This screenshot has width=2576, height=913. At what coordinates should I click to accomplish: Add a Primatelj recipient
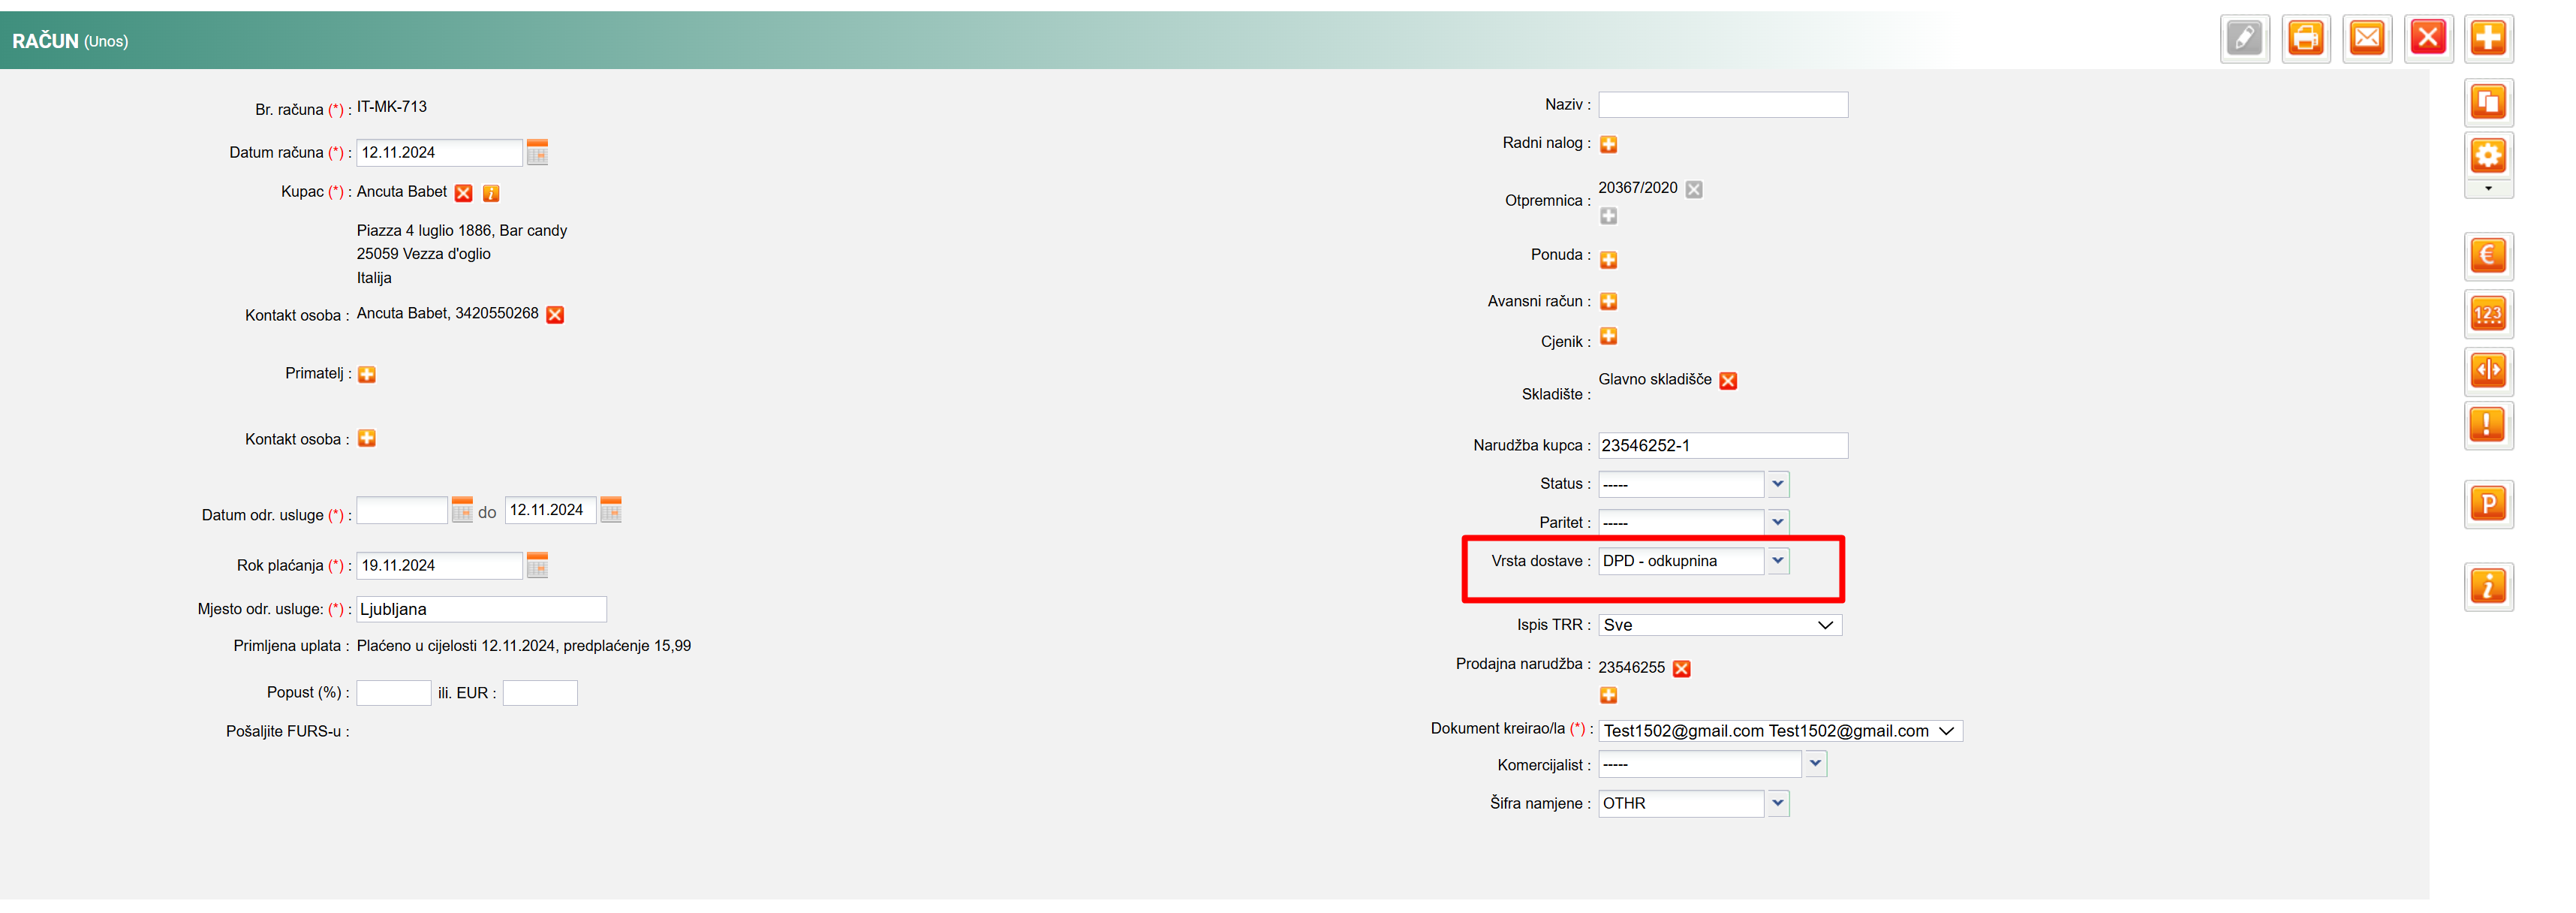367,375
